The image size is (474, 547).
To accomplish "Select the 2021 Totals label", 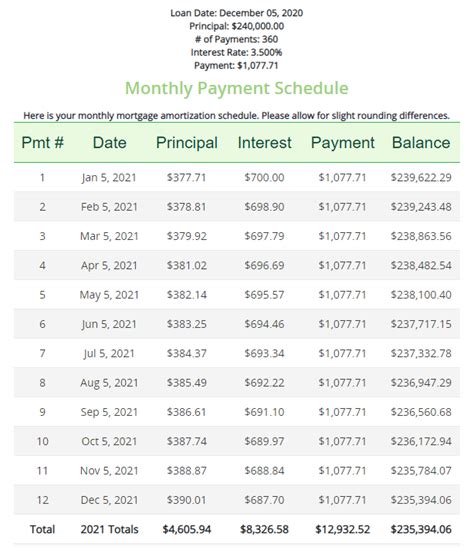I will point(110,529).
